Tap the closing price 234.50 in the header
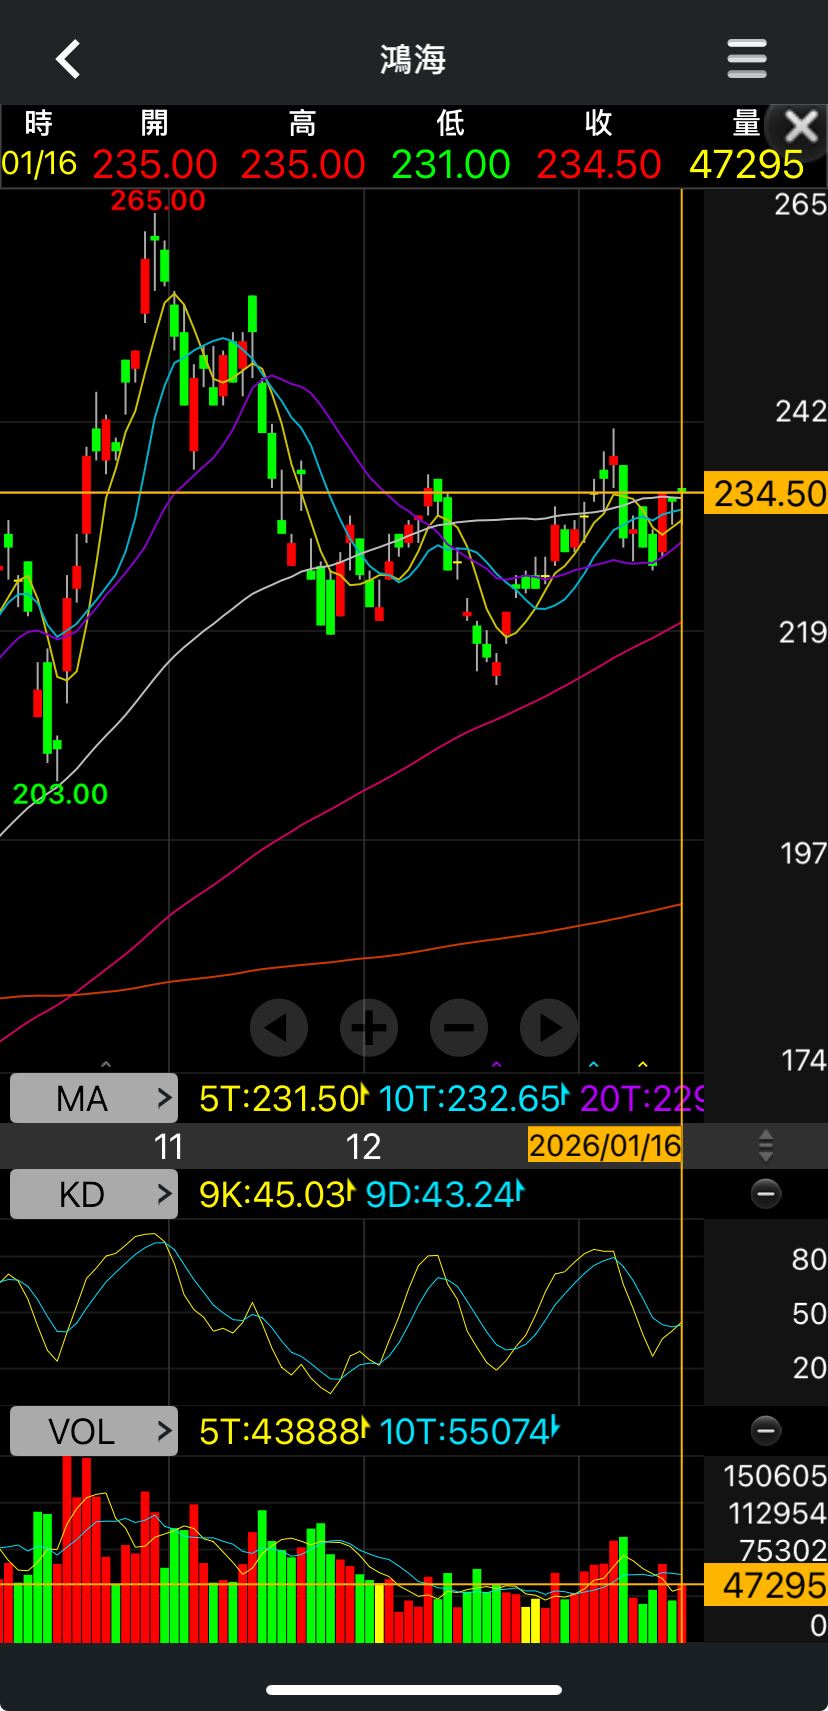 [599, 164]
